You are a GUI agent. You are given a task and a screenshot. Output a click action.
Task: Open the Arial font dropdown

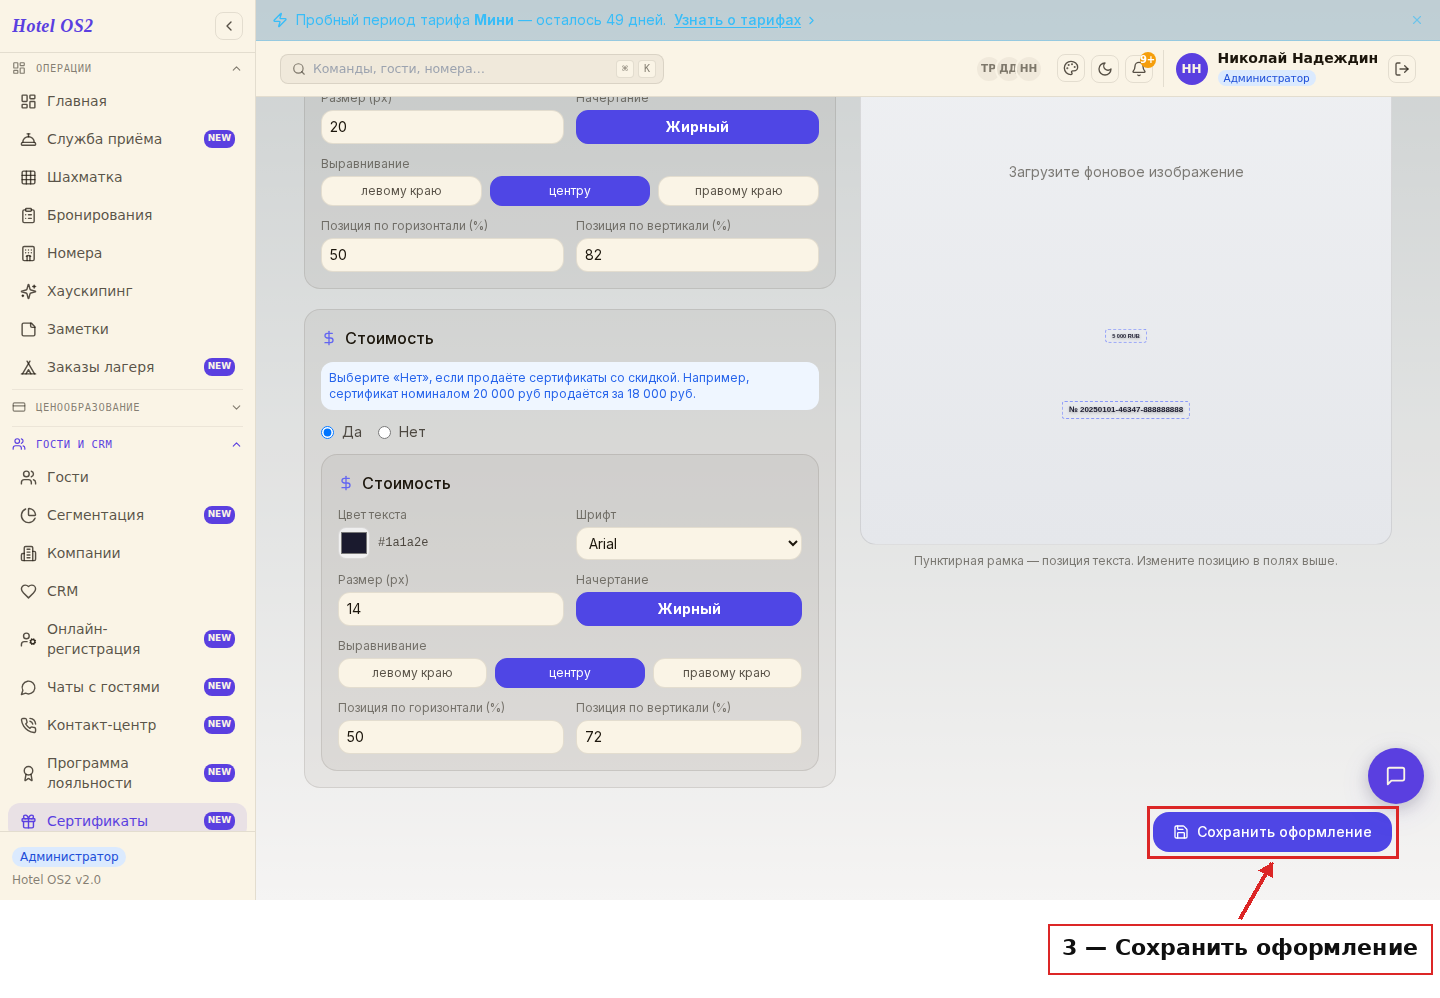pyautogui.click(x=689, y=544)
